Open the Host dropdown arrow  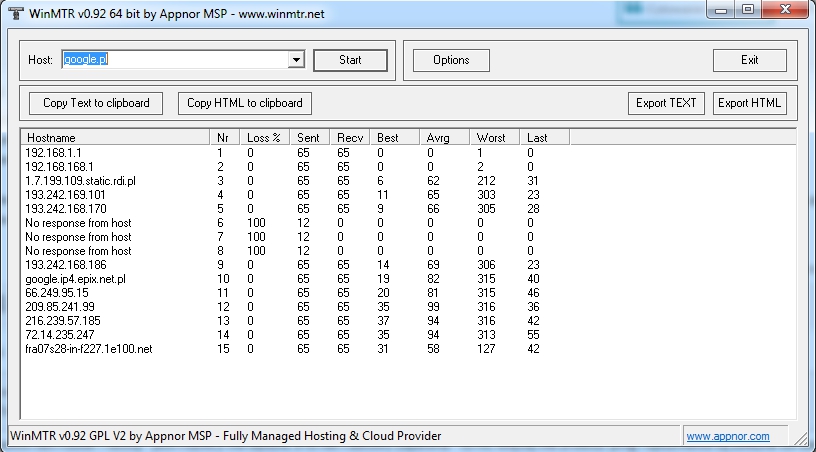pyautogui.click(x=296, y=60)
